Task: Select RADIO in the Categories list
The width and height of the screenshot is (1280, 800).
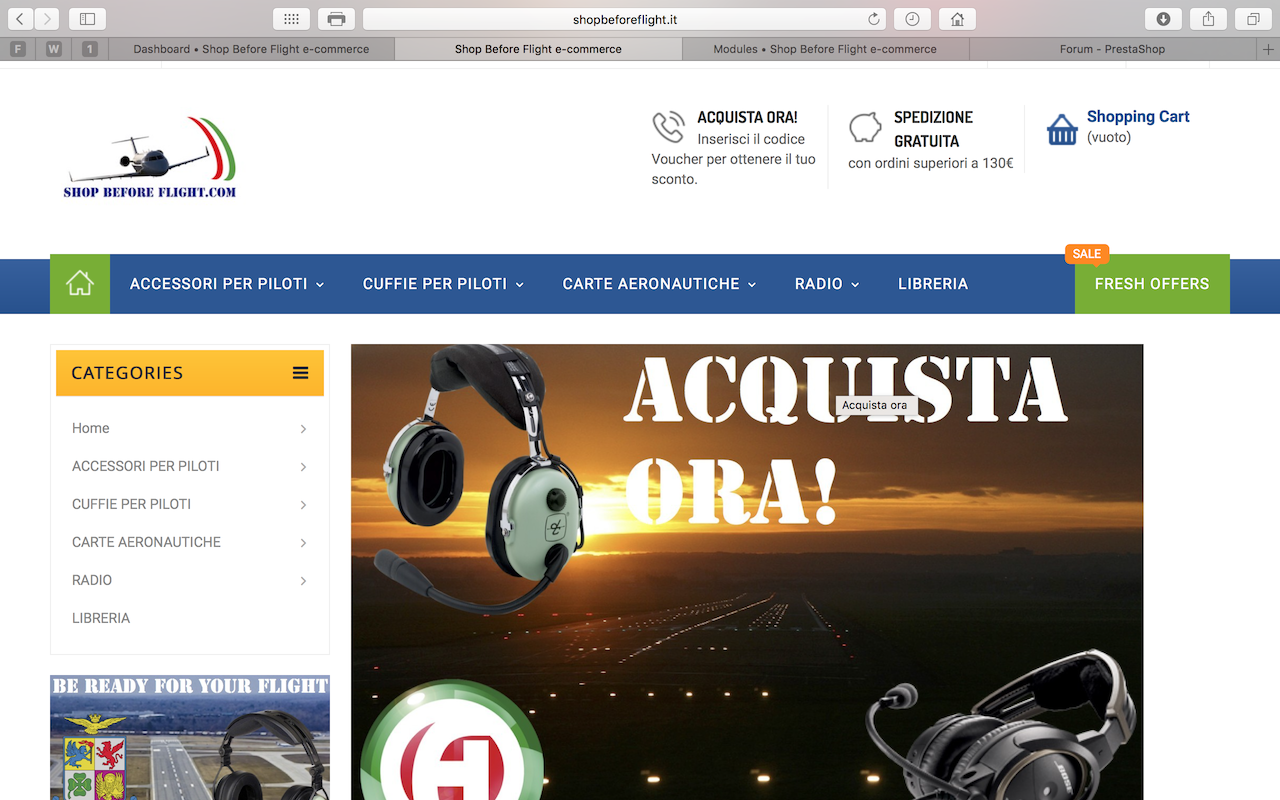Action: click(92, 580)
